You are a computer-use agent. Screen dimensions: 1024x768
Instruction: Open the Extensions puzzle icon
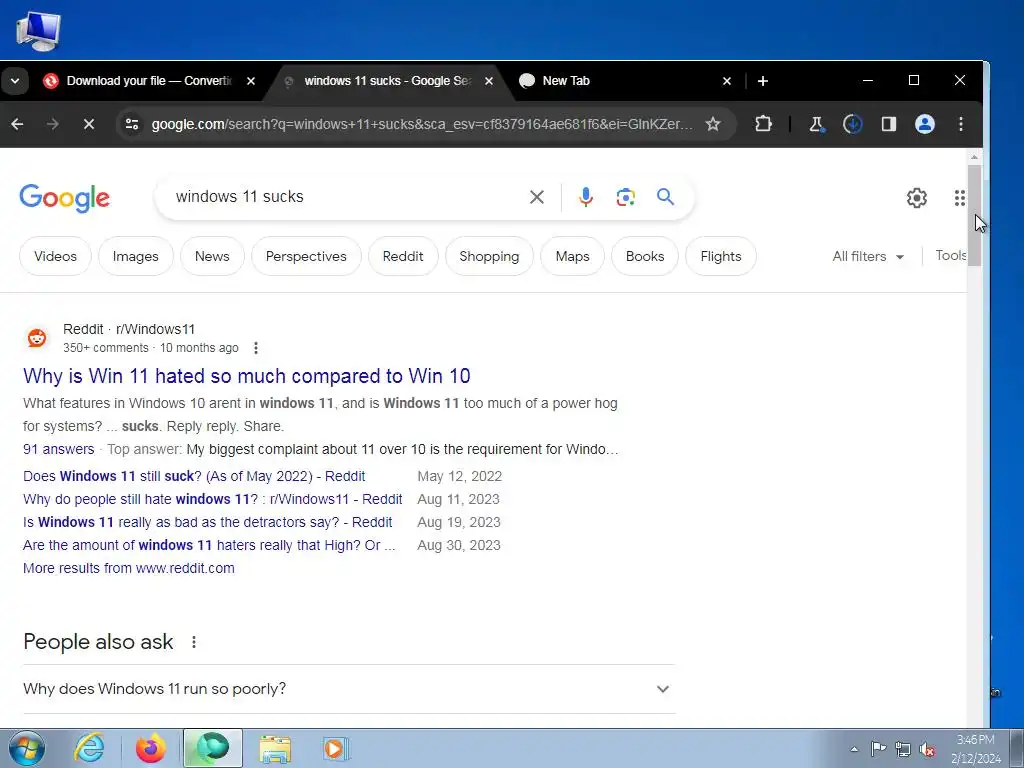coord(763,124)
